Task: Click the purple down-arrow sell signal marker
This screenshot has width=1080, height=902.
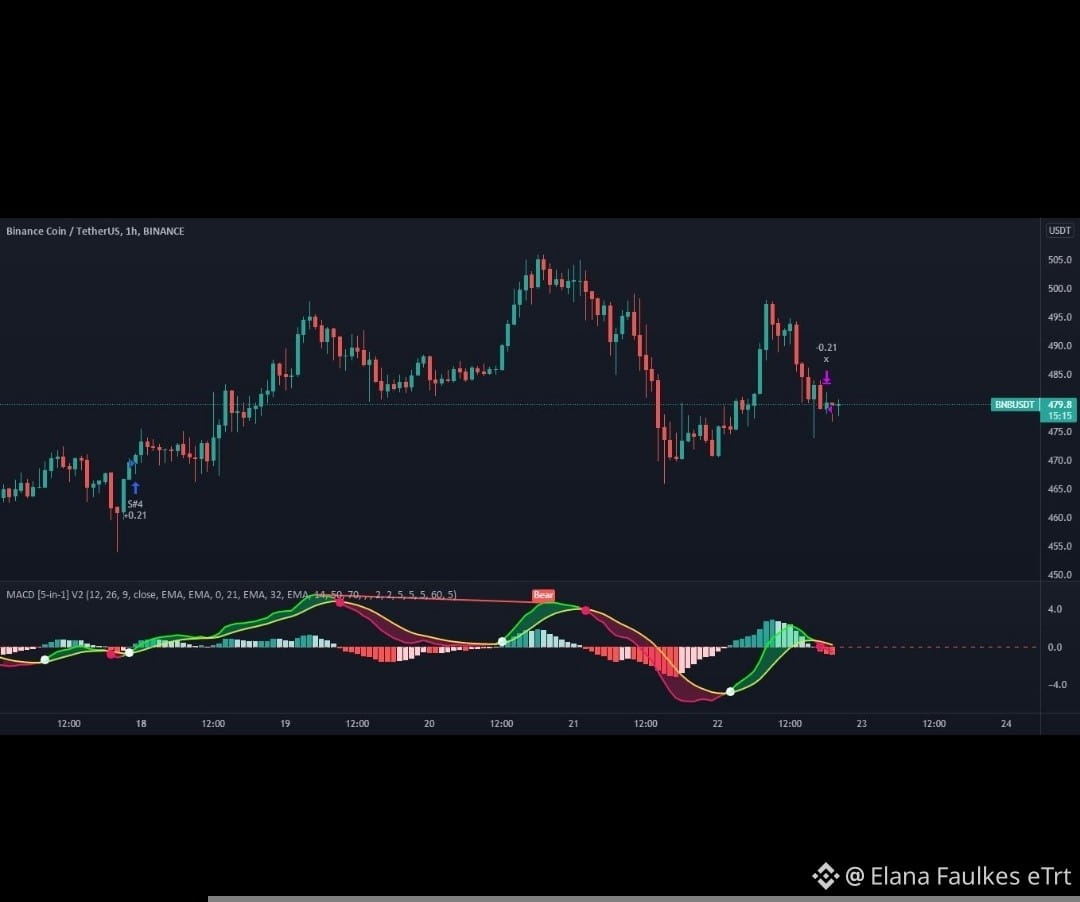Action: tap(827, 378)
